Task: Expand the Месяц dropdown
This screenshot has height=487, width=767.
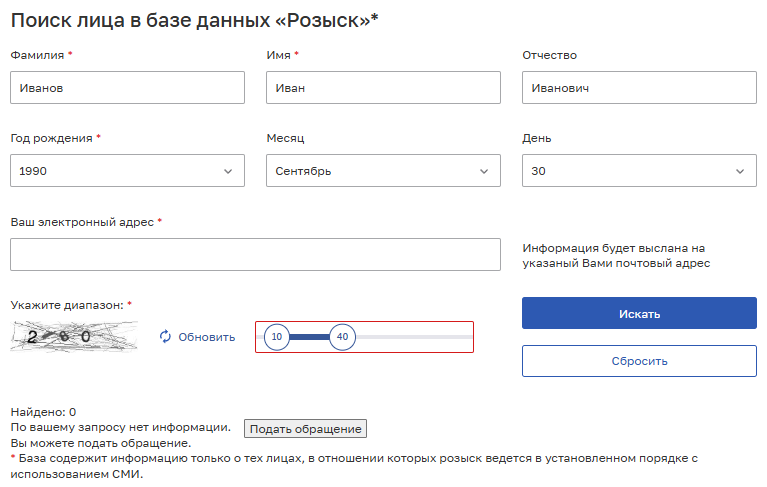Action: (383, 171)
